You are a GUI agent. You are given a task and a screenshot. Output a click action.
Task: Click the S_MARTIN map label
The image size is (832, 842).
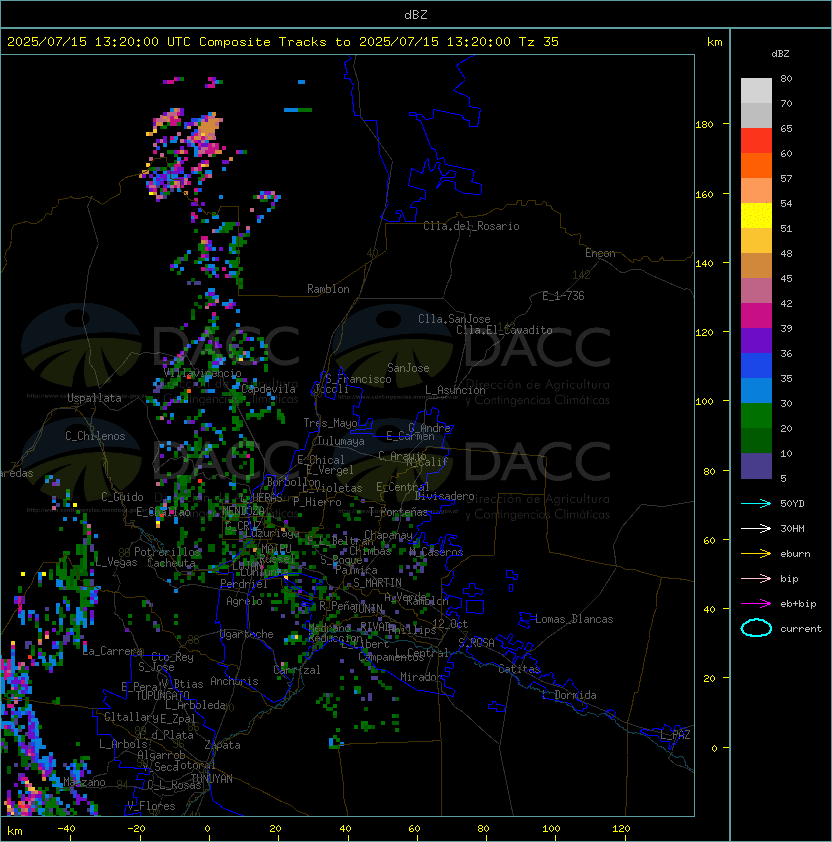tap(377, 583)
